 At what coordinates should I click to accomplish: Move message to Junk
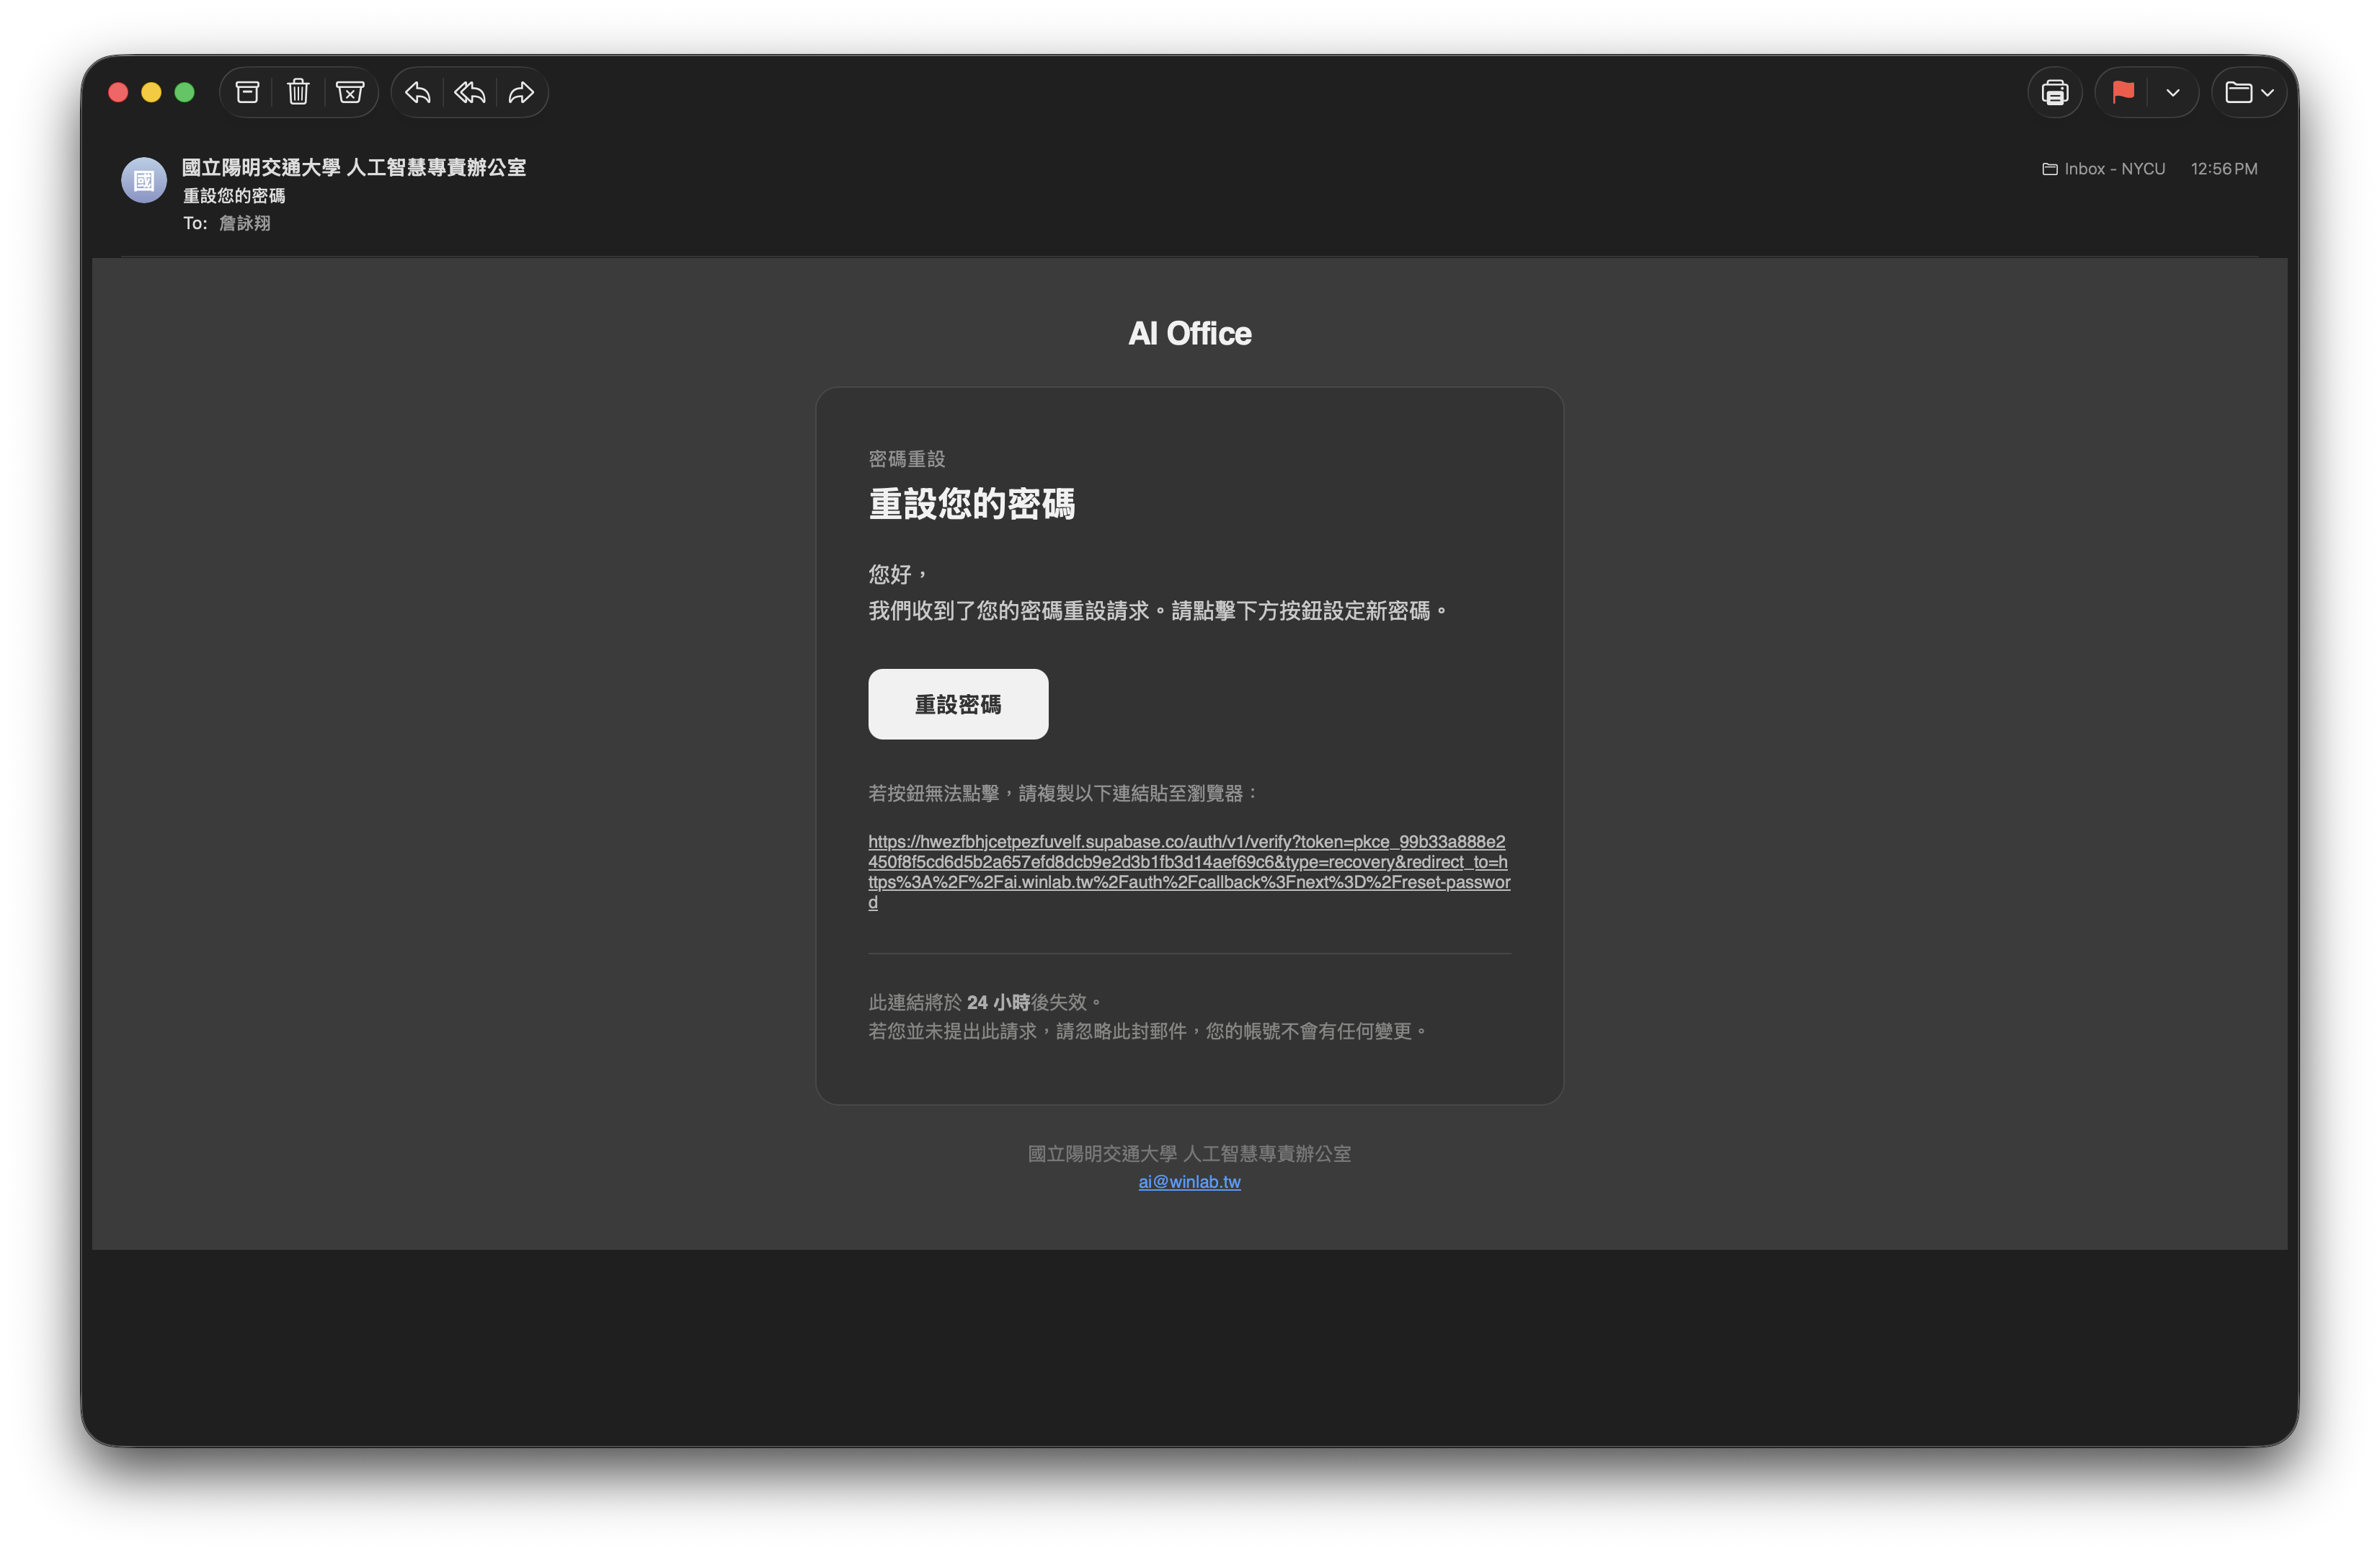350,93
